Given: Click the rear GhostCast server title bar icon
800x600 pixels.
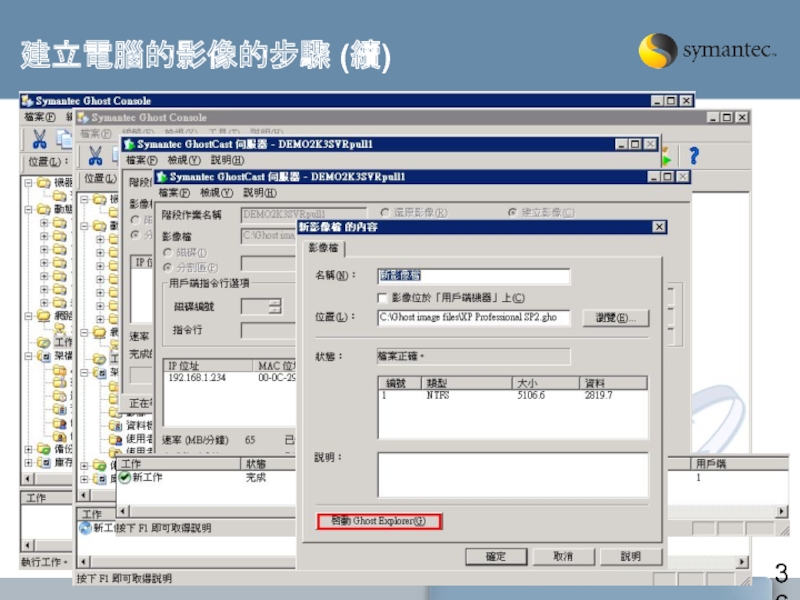Looking at the screenshot, I should 129,144.
